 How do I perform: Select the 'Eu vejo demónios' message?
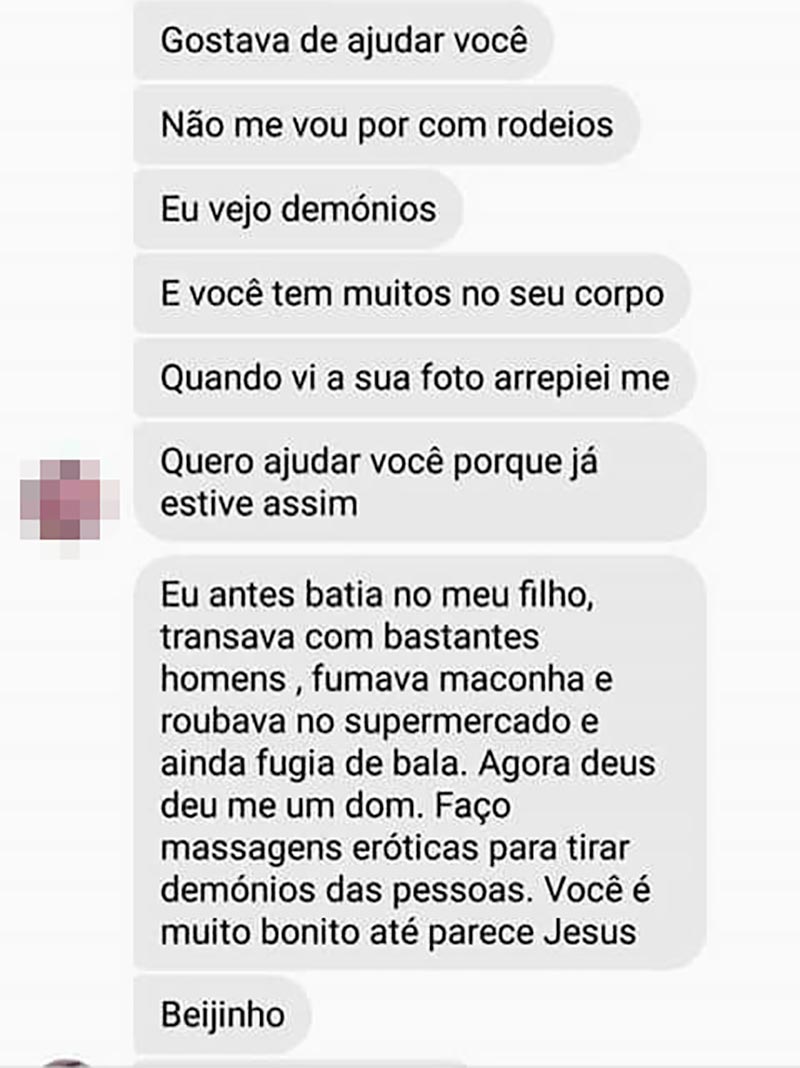pos(298,208)
